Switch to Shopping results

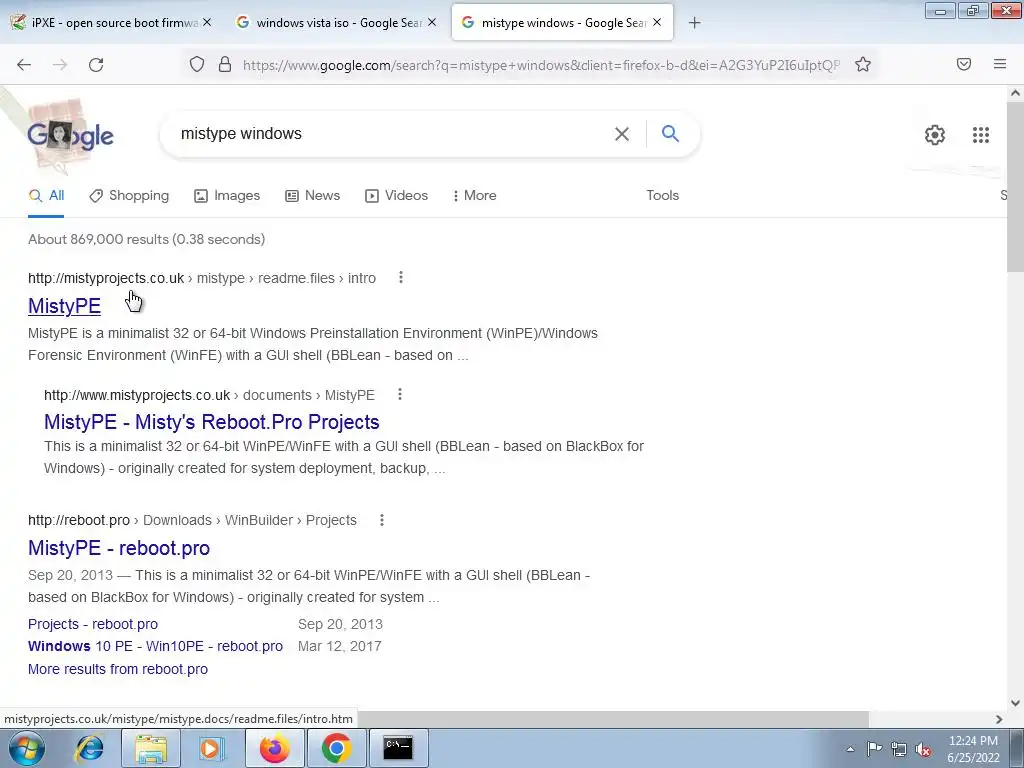point(129,195)
